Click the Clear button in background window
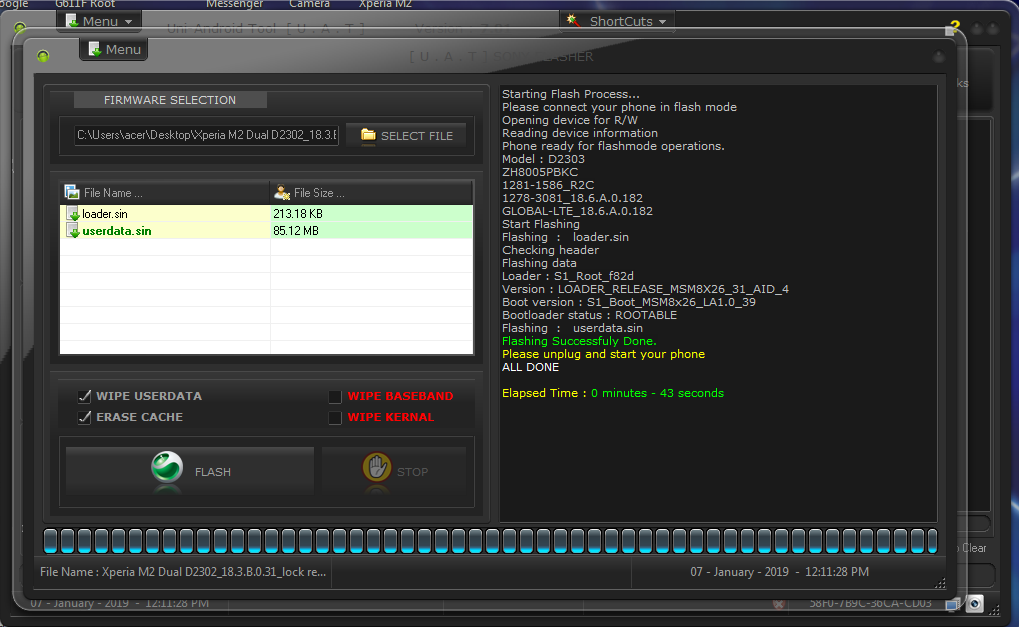This screenshot has height=627, width=1019. pyautogui.click(x=974, y=548)
